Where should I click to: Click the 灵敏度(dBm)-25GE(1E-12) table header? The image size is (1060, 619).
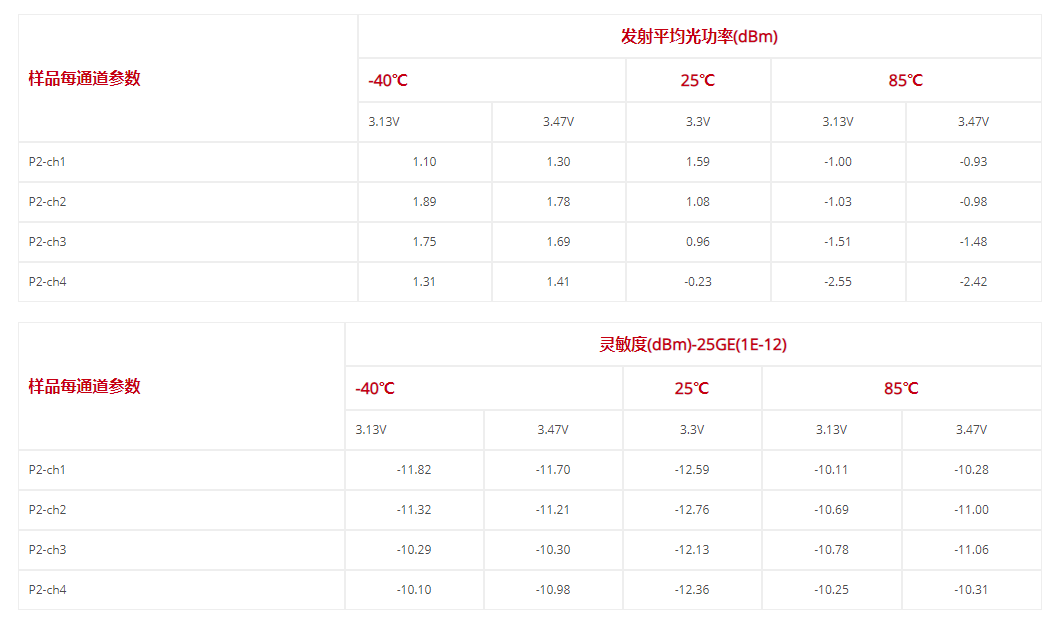click(x=692, y=345)
